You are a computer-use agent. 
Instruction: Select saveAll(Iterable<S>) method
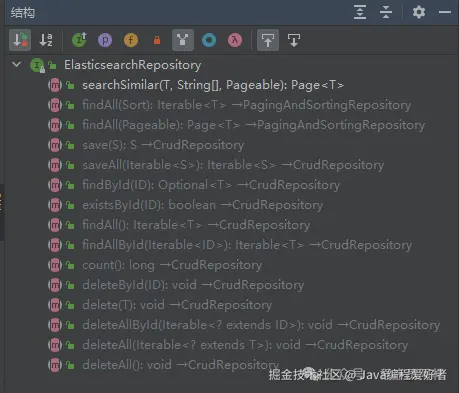(x=233, y=165)
